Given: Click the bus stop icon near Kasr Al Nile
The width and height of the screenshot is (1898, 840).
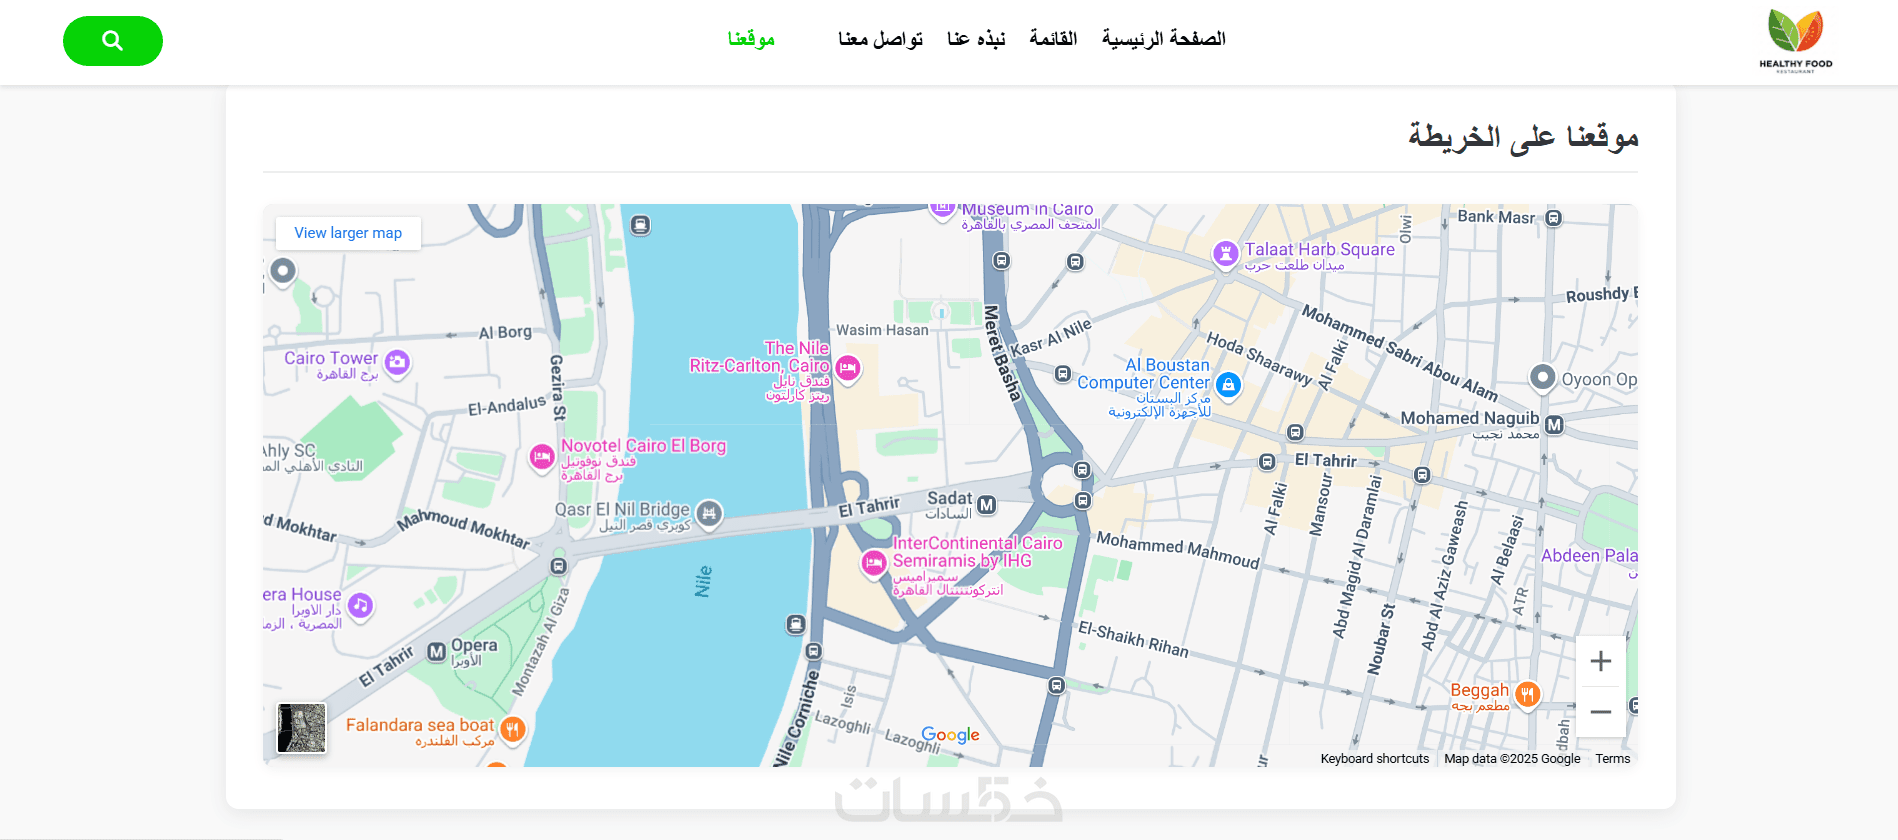Looking at the screenshot, I should tap(1063, 374).
